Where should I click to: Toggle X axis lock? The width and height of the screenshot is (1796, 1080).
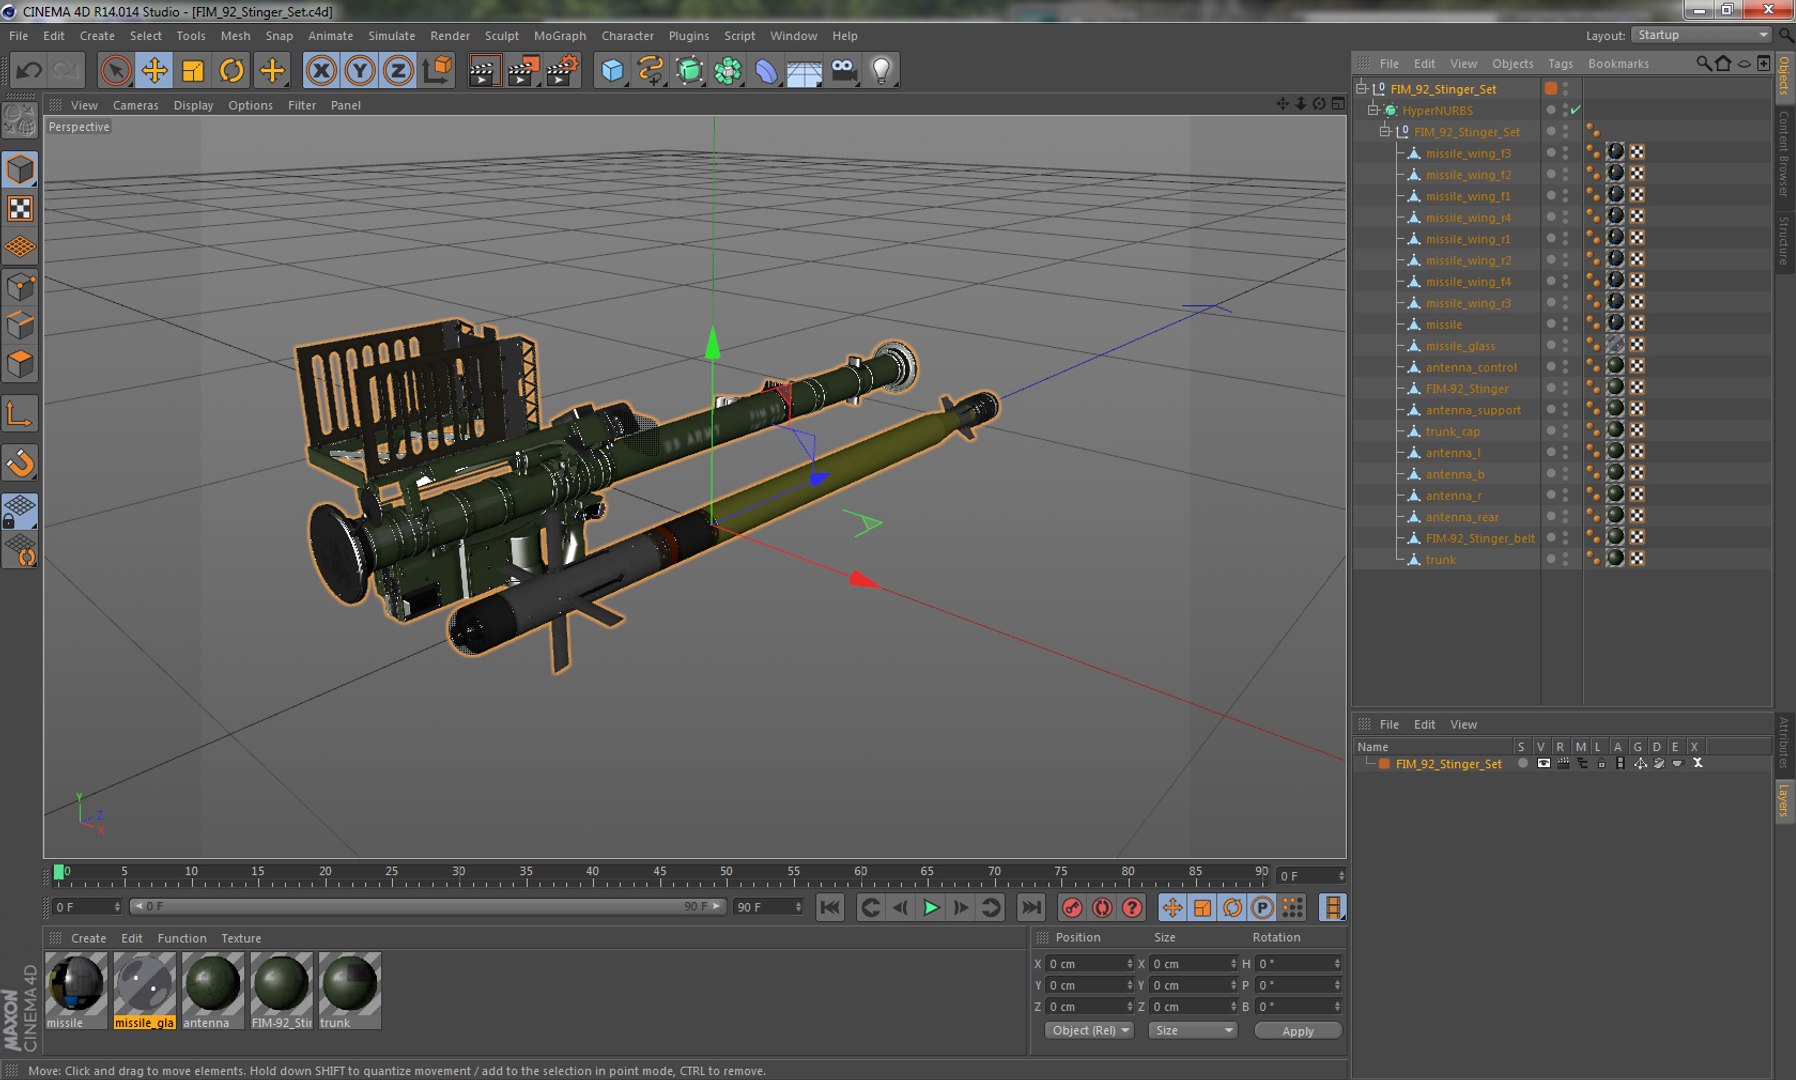pyautogui.click(x=321, y=70)
